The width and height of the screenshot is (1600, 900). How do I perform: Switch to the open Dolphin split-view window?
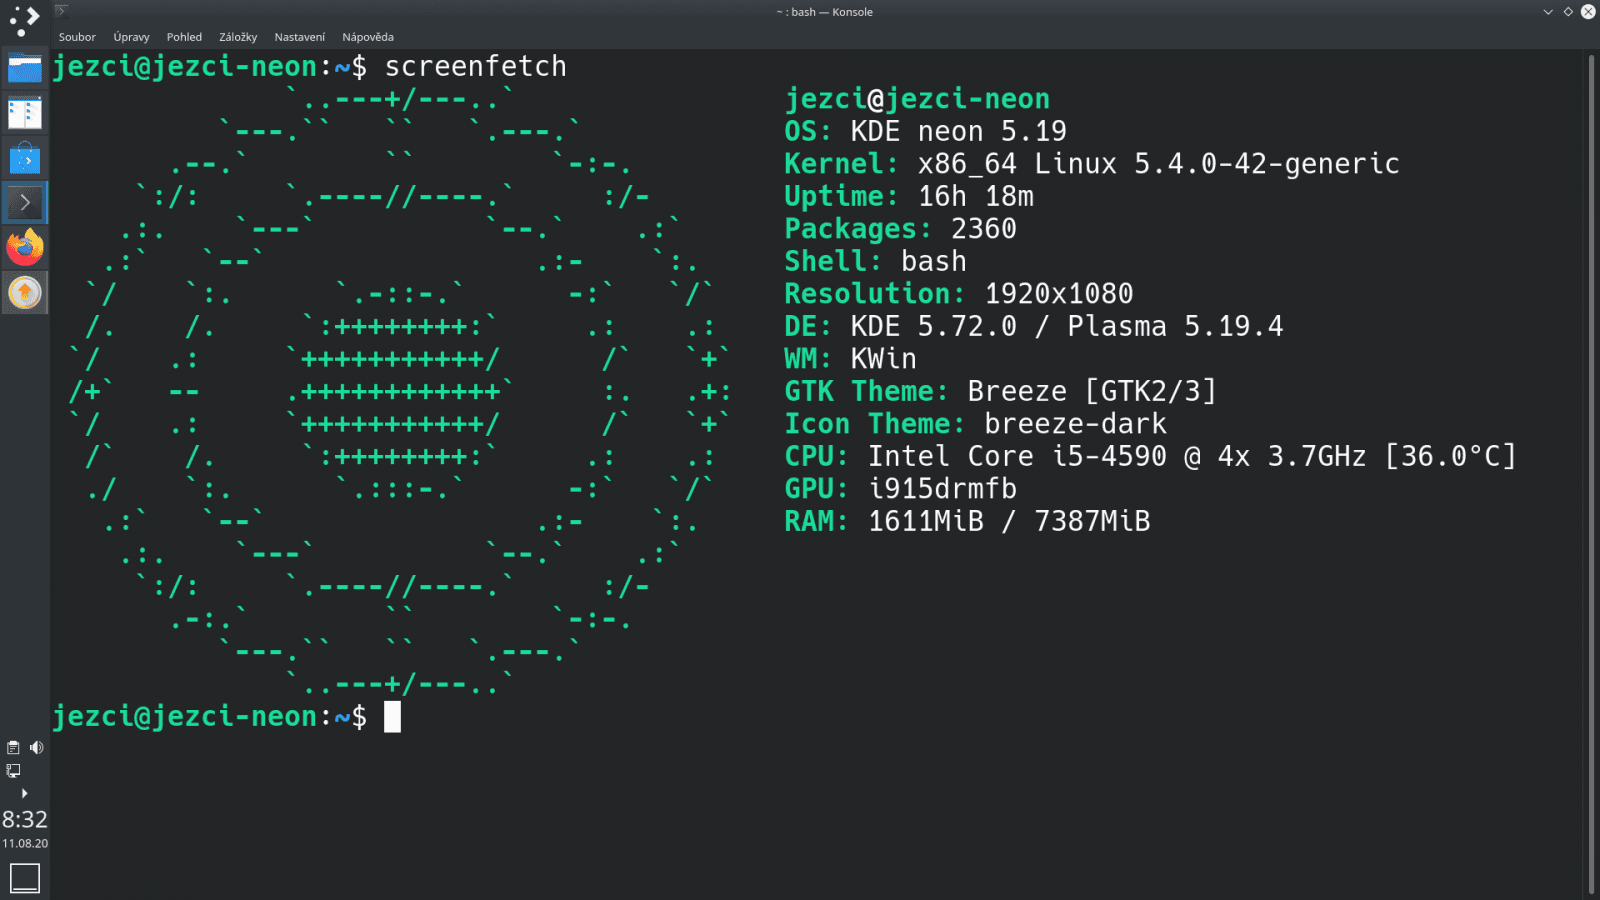(x=24, y=113)
